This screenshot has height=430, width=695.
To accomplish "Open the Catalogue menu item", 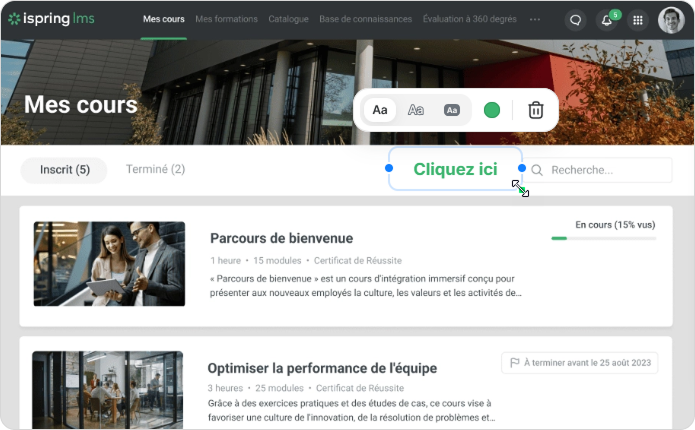I will pyautogui.click(x=288, y=19).
